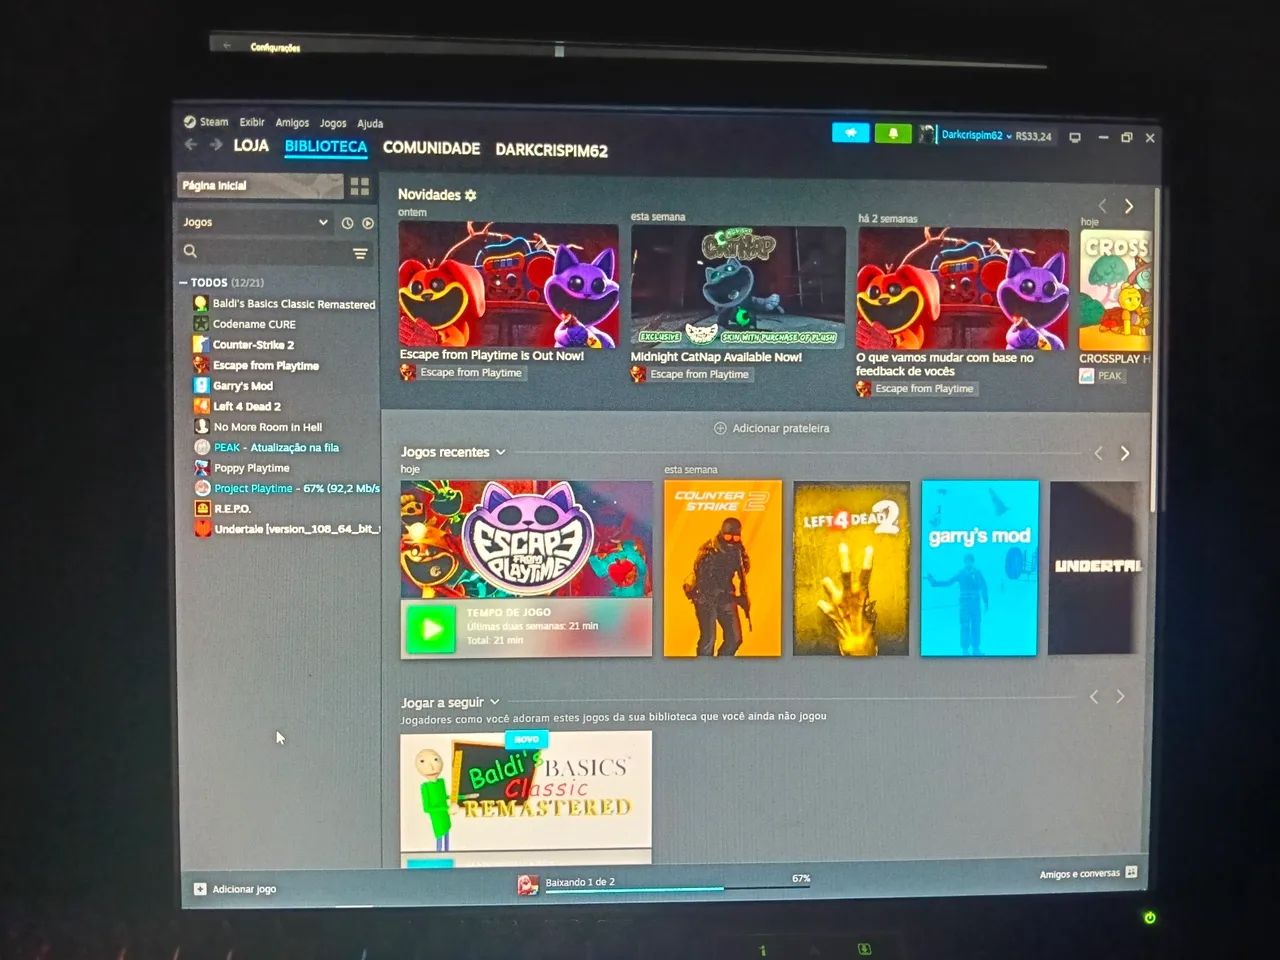The width and height of the screenshot is (1280, 960).
Task: Click next arrow in Novidades carousel
Action: coord(1129,206)
